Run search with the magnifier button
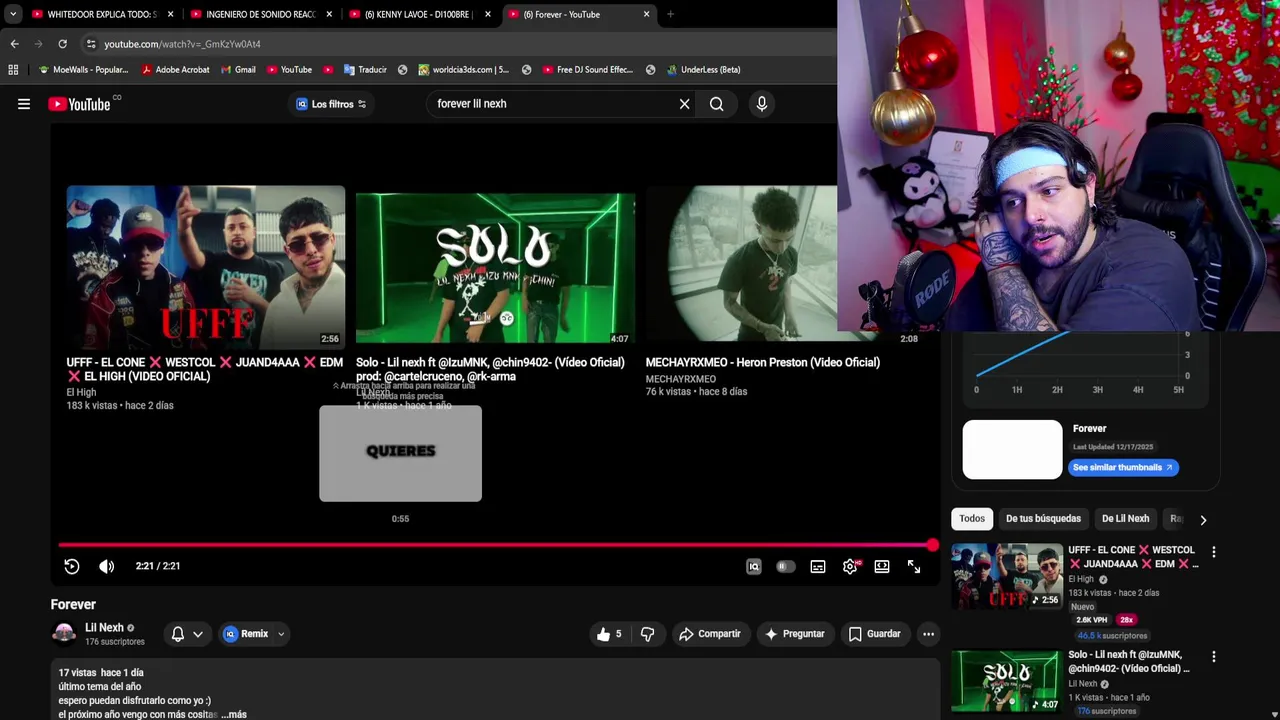This screenshot has width=1280, height=720. coord(717,104)
